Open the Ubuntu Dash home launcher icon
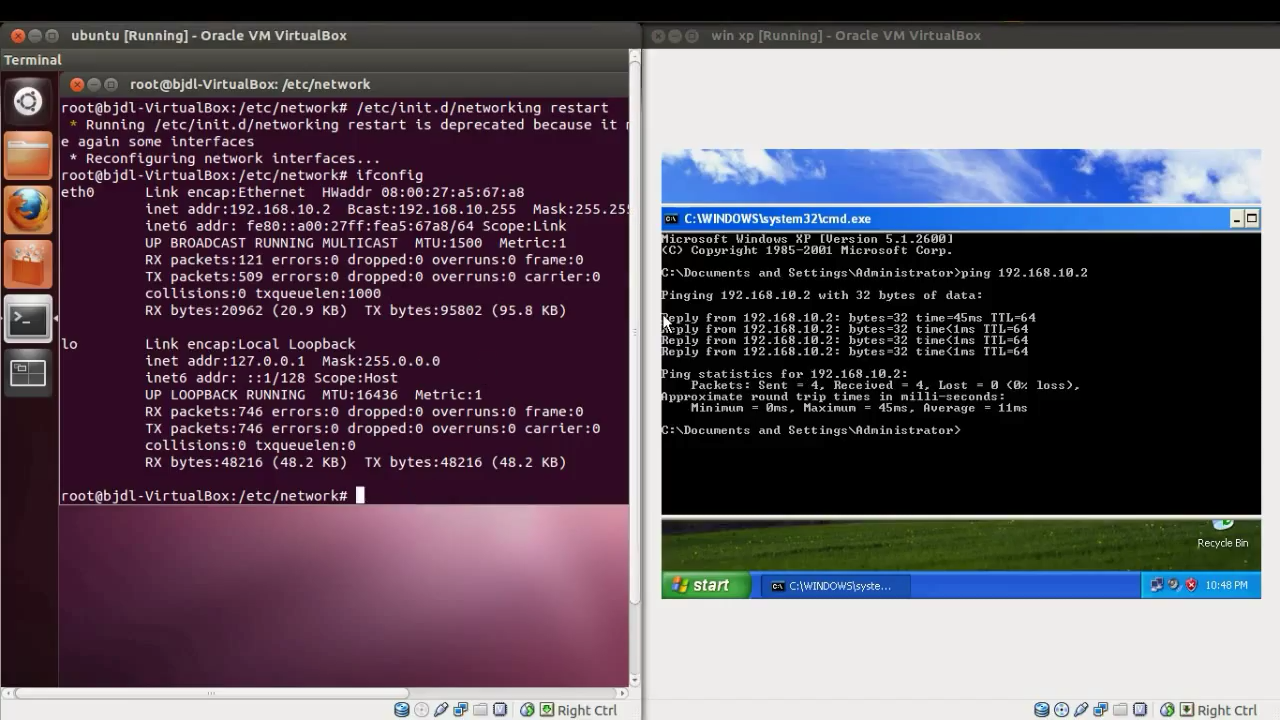Image resolution: width=1280 pixels, height=720 pixels. pos(28,101)
